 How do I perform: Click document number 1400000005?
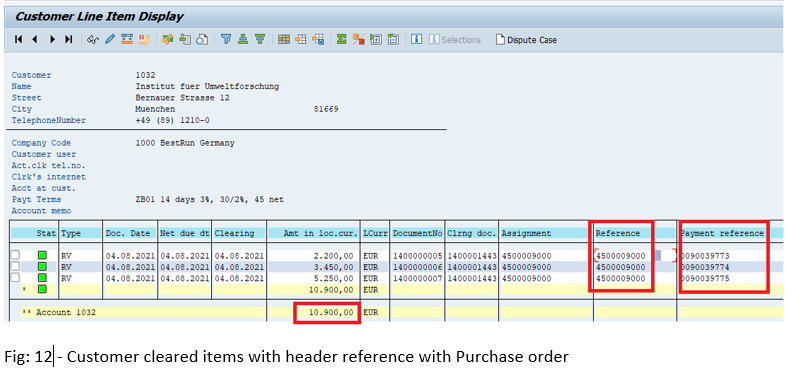pos(418,256)
